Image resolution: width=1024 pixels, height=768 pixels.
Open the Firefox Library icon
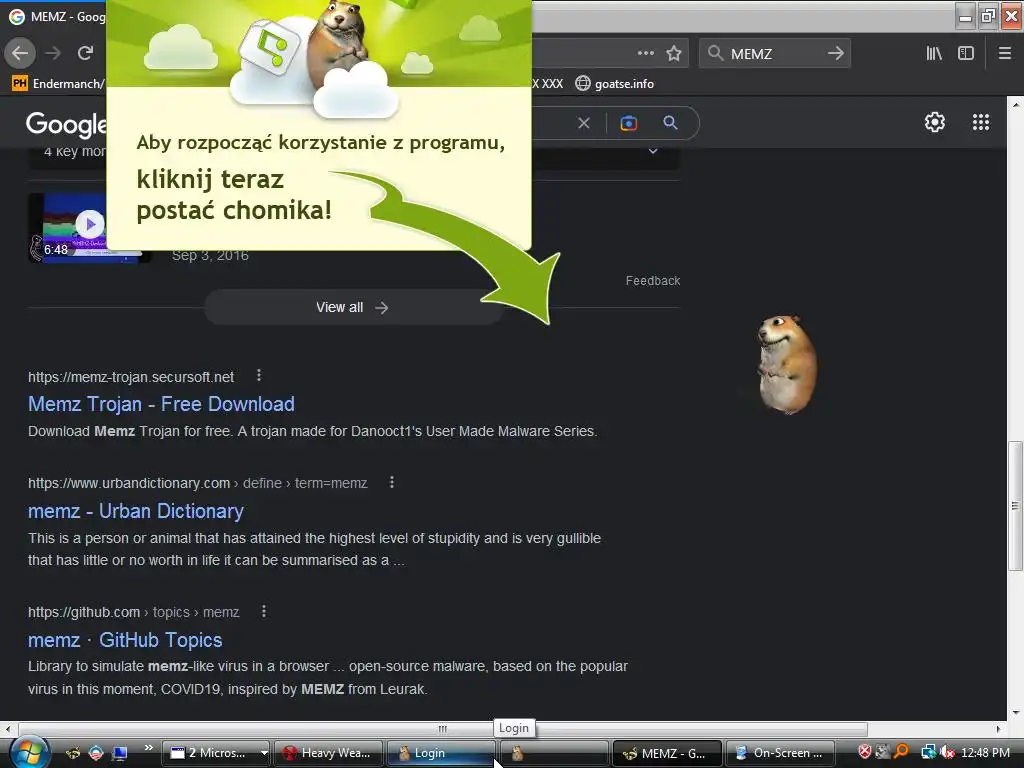click(x=934, y=54)
